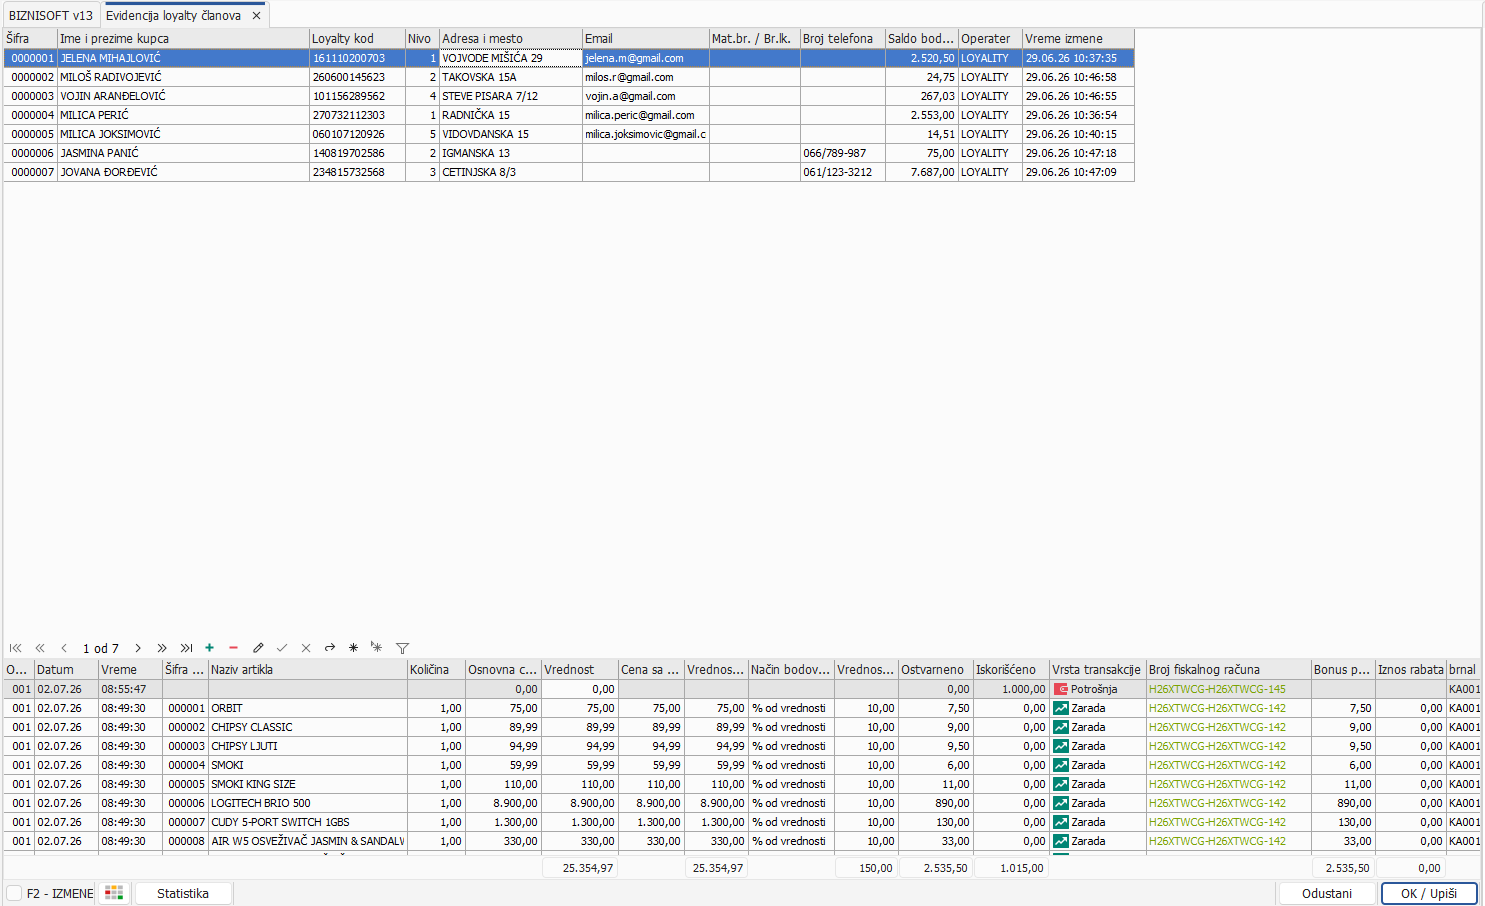Edit the record with the pencil icon
Image resolution: width=1485 pixels, height=906 pixels.
coord(258,648)
